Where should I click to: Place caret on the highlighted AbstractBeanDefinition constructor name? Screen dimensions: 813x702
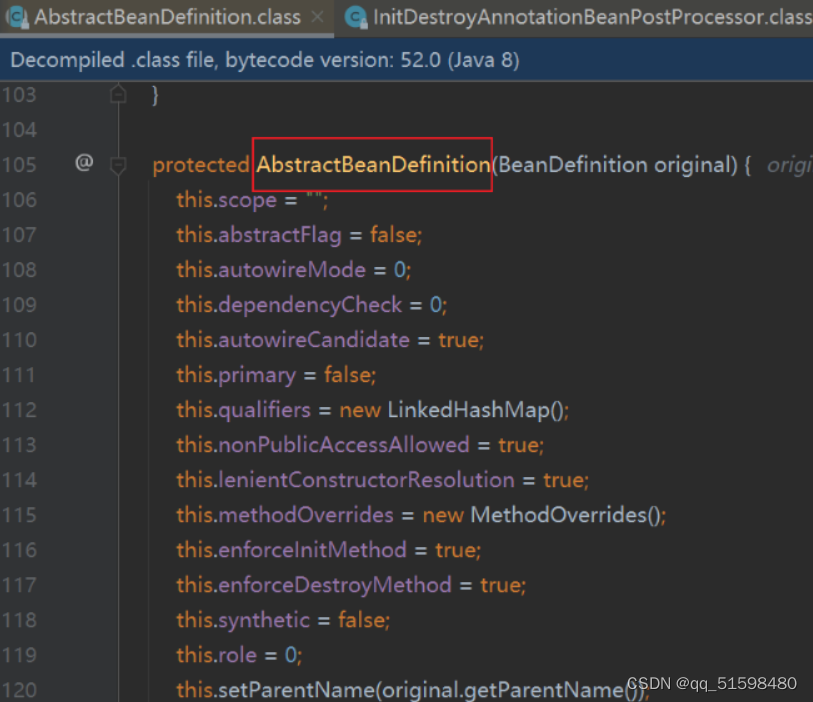(371, 165)
